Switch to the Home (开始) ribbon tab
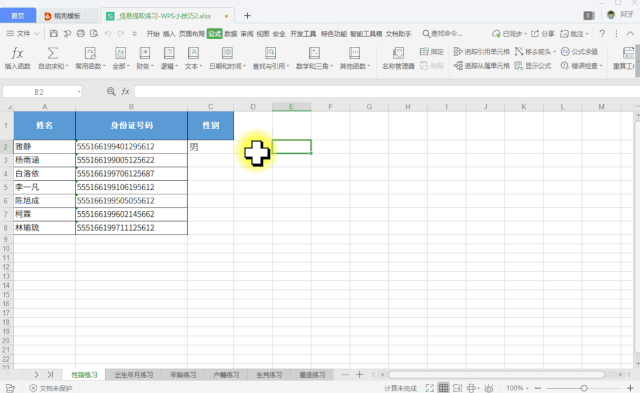The height and width of the screenshot is (393, 640). click(153, 33)
